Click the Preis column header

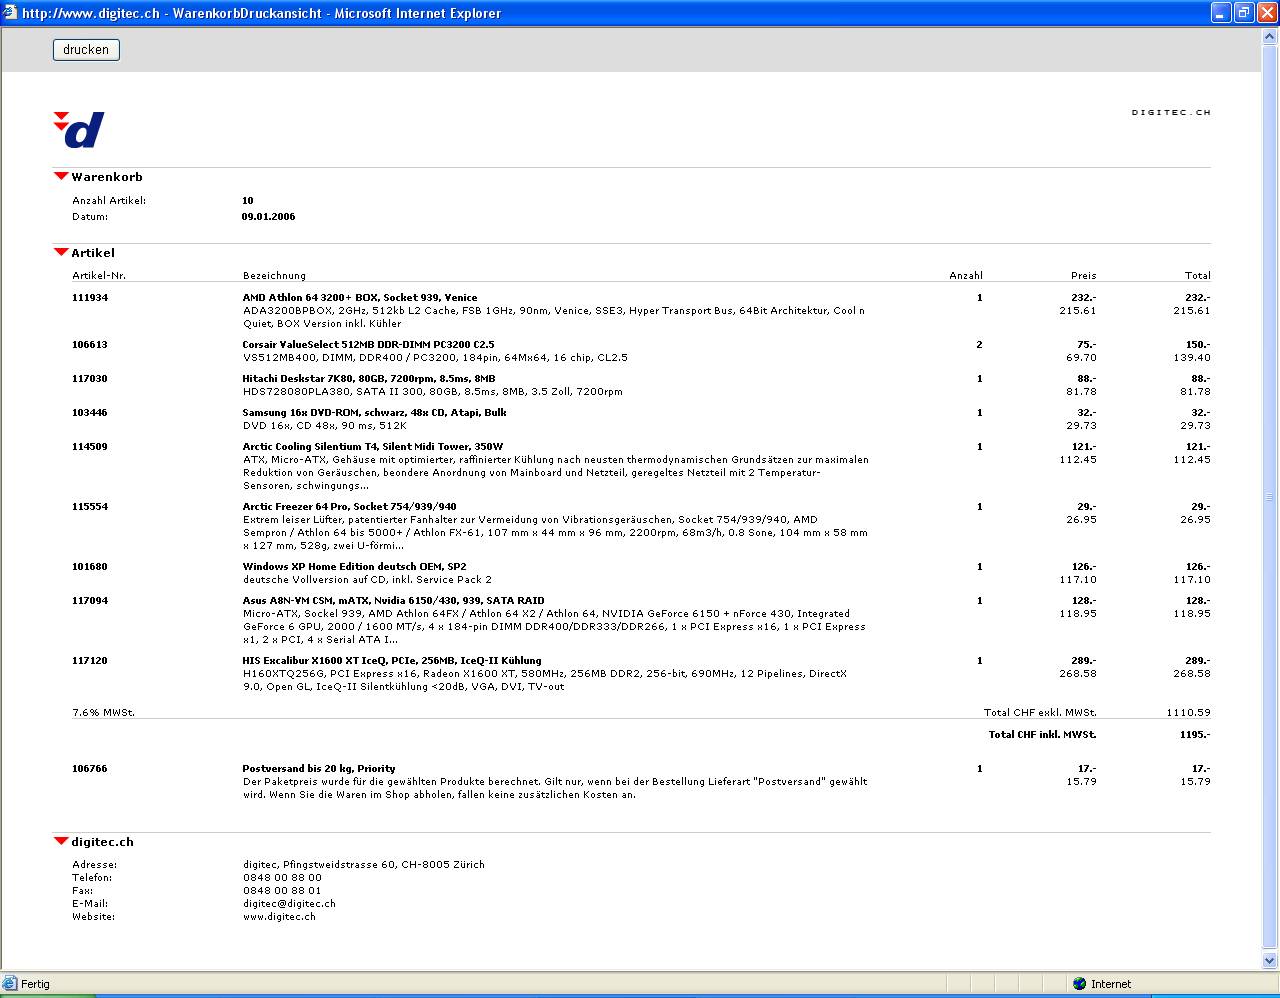[x=1084, y=276]
